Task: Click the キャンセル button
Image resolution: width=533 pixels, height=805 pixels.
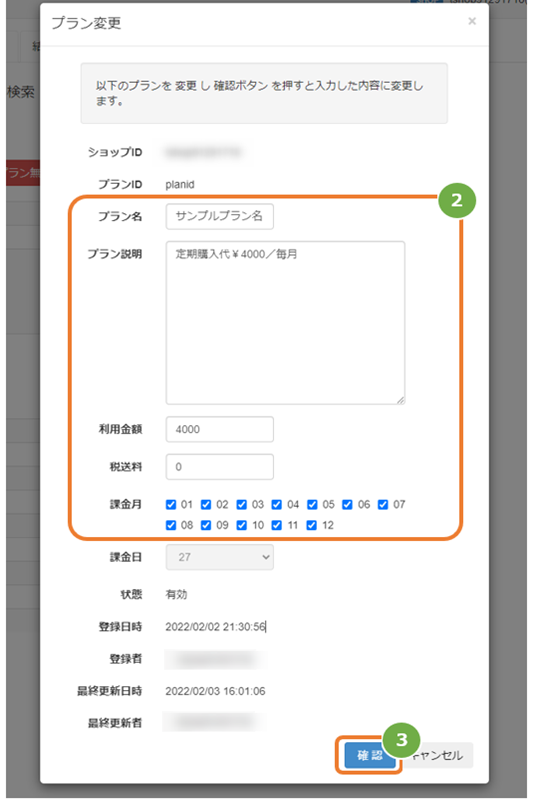Action: [x=440, y=755]
